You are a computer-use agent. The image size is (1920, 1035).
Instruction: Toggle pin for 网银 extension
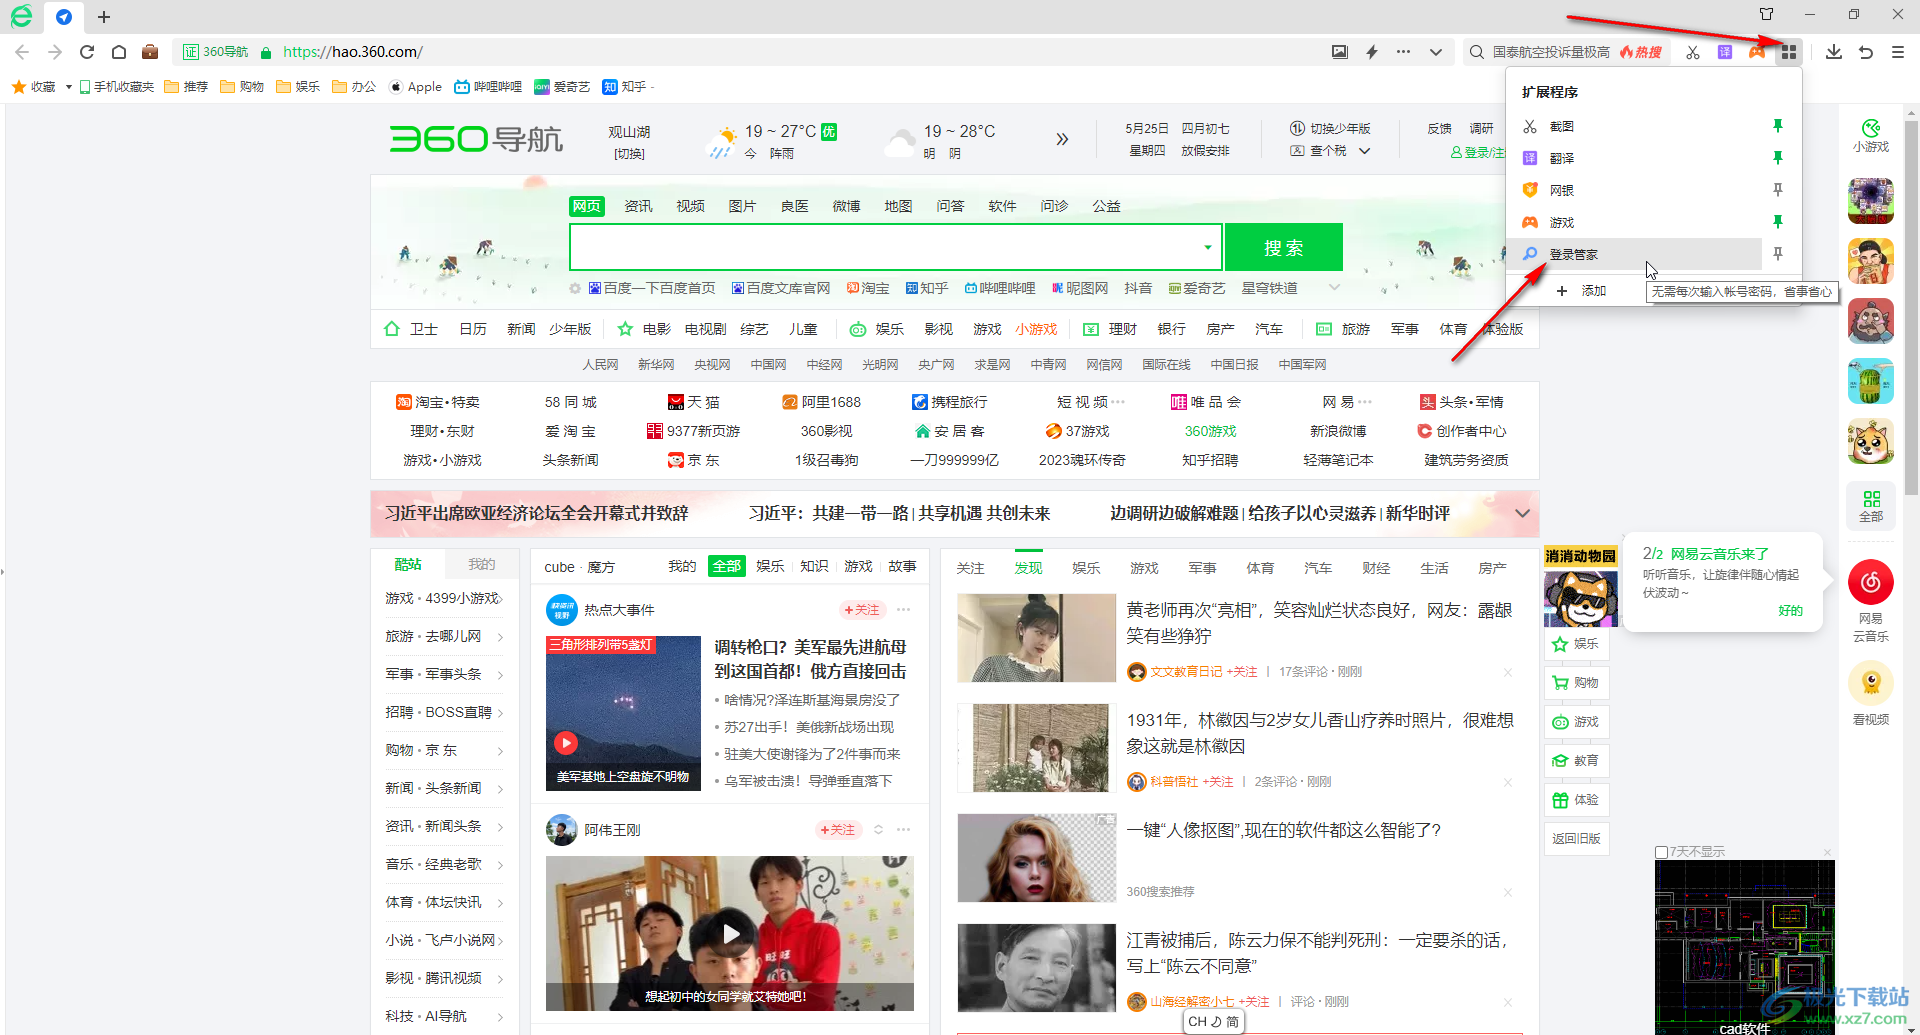click(1778, 190)
